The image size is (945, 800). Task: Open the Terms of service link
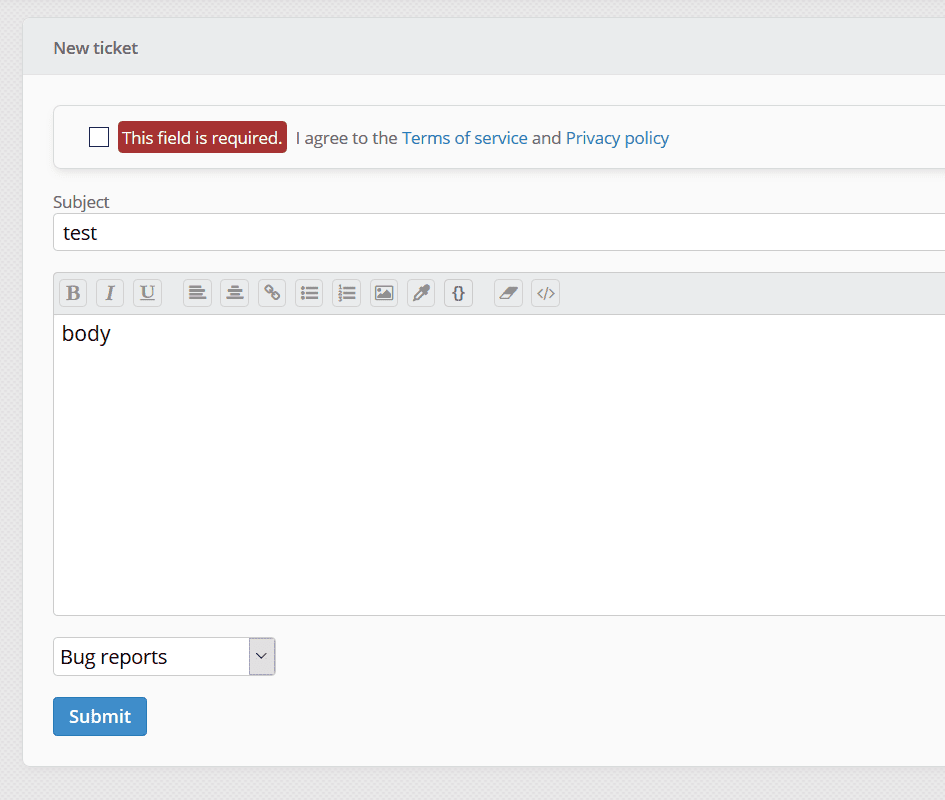[x=464, y=138]
